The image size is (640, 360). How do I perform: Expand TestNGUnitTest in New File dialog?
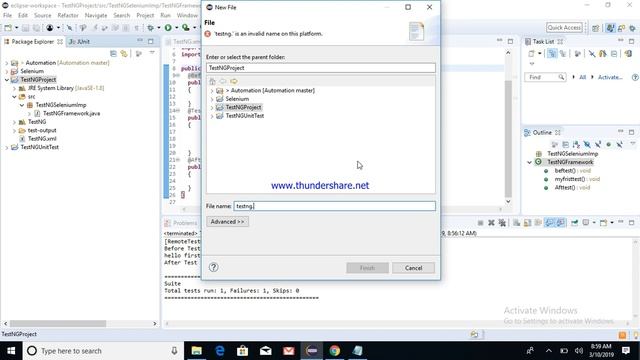[x=212, y=116]
